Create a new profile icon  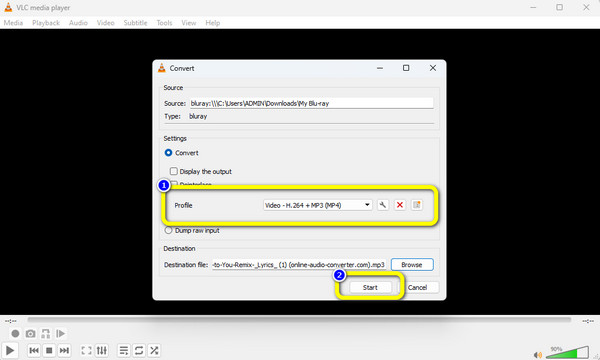pos(417,205)
